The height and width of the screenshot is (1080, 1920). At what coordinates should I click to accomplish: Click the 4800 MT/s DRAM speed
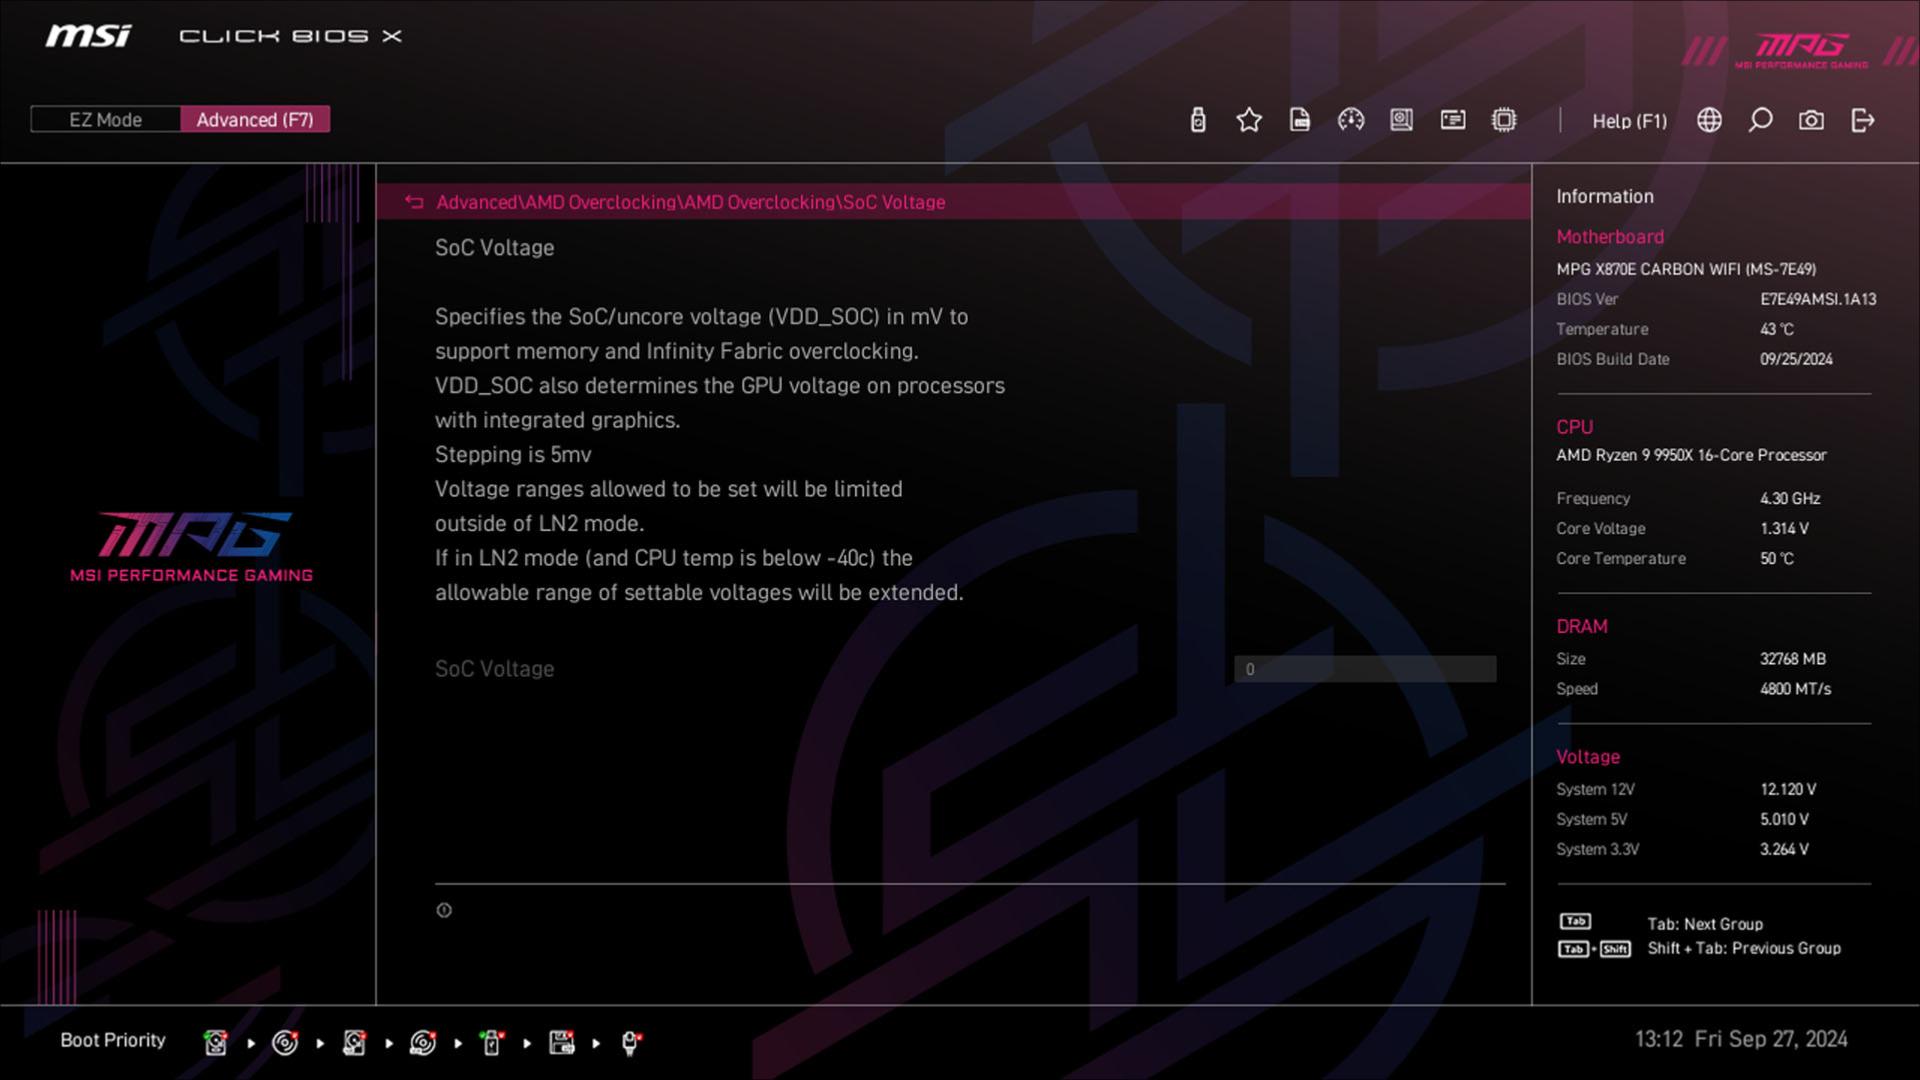pos(1795,689)
